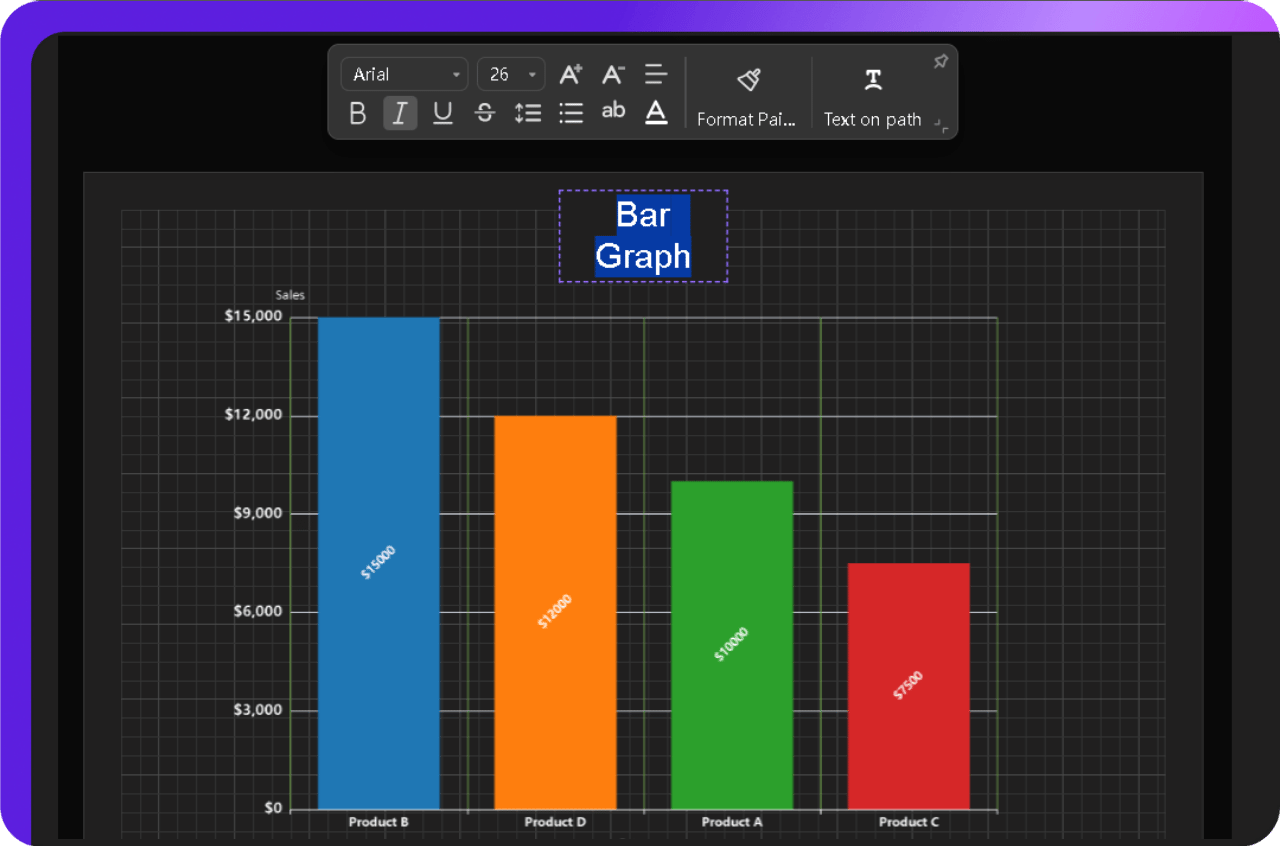Expand the toolbar corner options arrow
Screen dimensions: 1280x846
(941, 125)
